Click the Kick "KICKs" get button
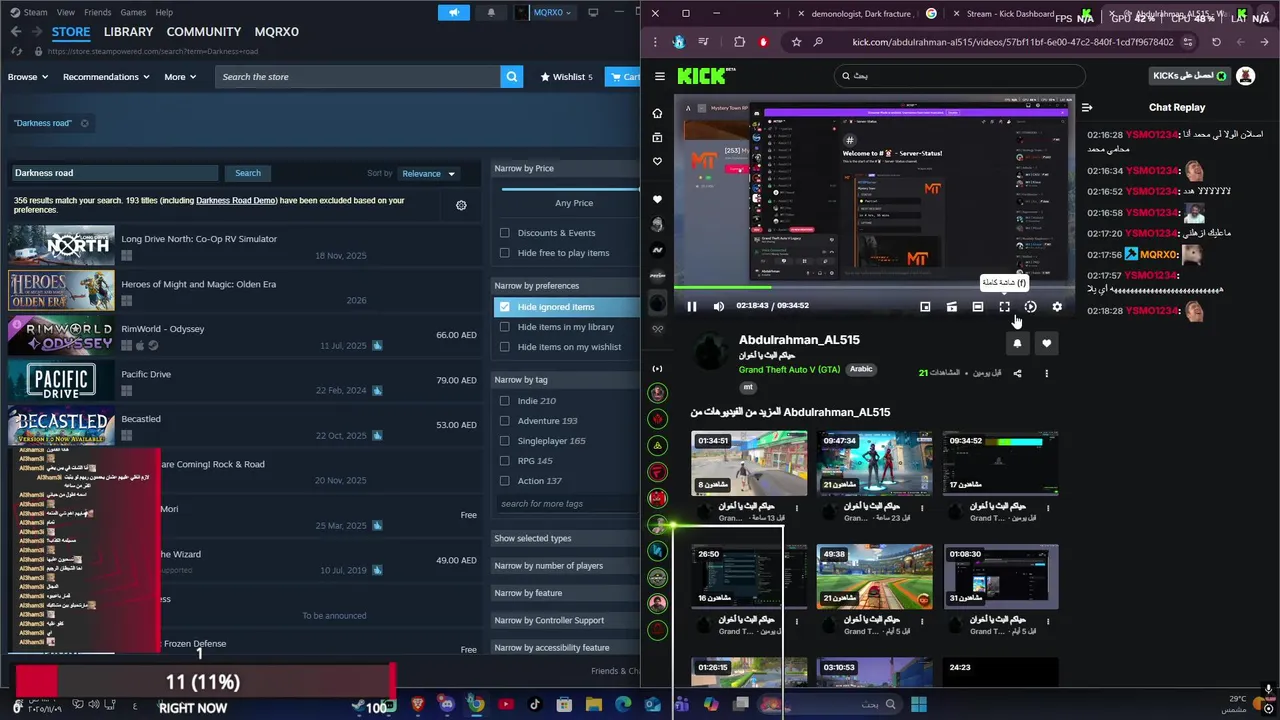 point(1188,76)
